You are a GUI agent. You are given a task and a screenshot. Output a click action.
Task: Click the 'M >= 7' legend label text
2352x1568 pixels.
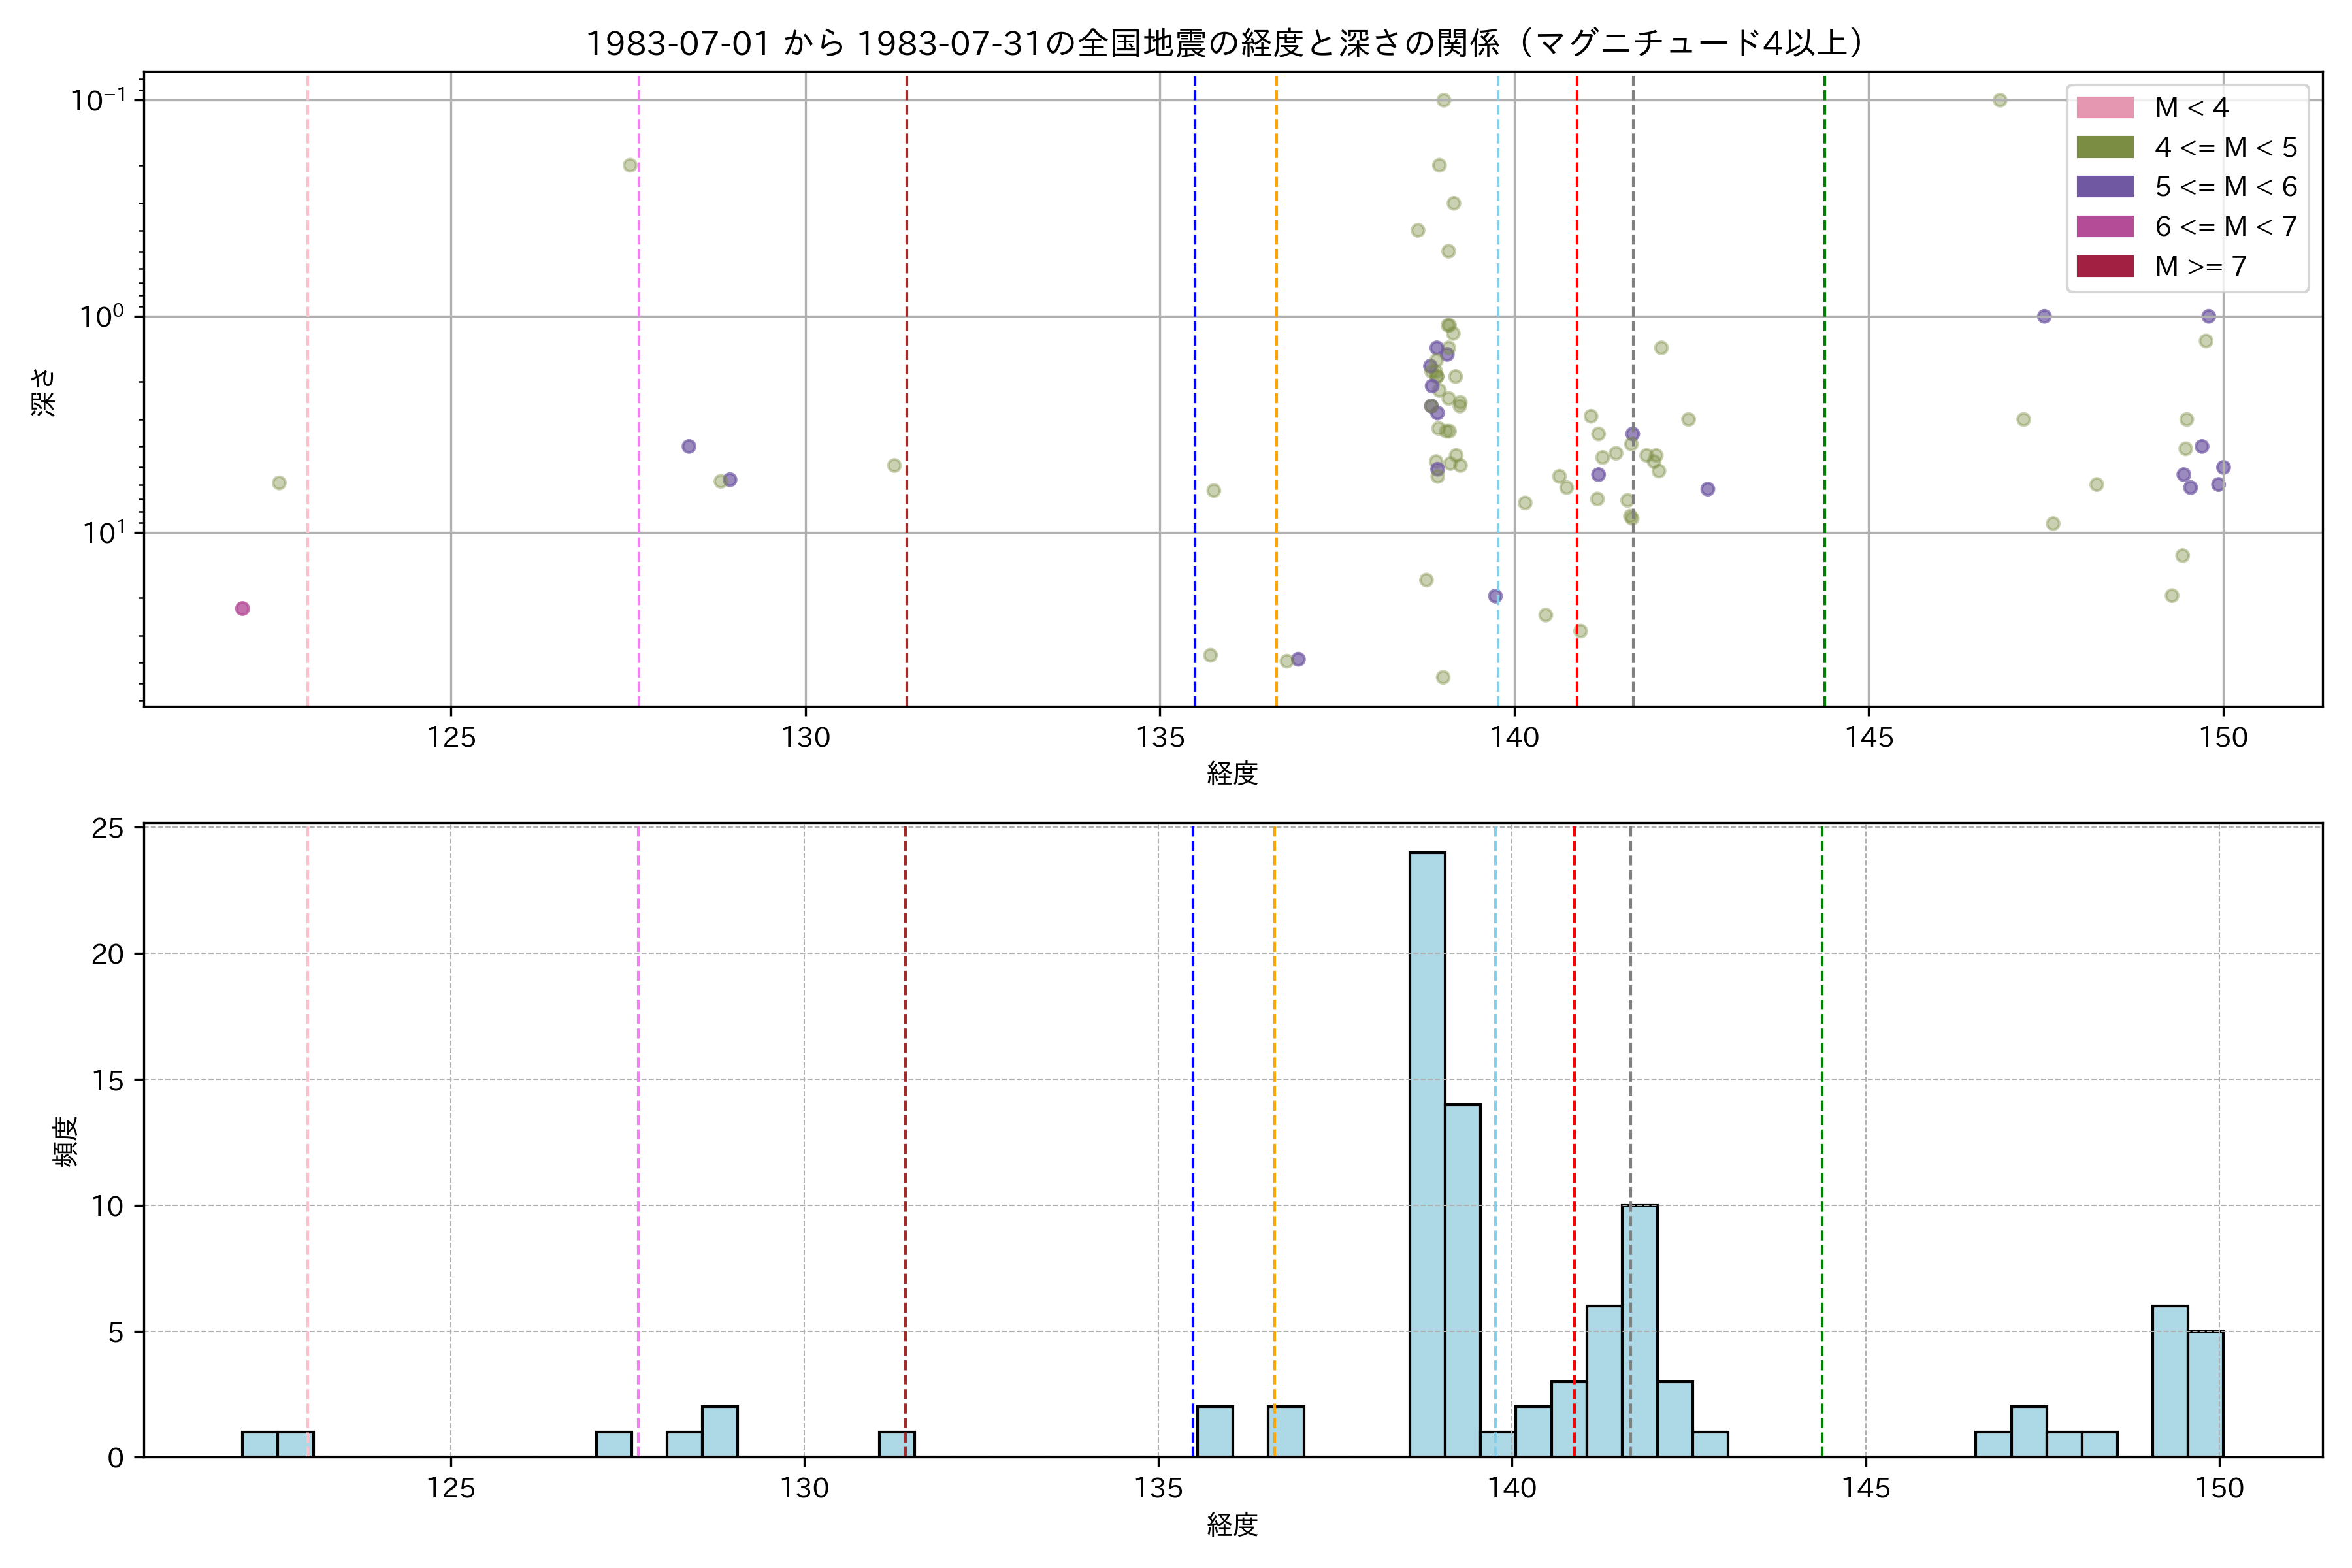click(2200, 266)
